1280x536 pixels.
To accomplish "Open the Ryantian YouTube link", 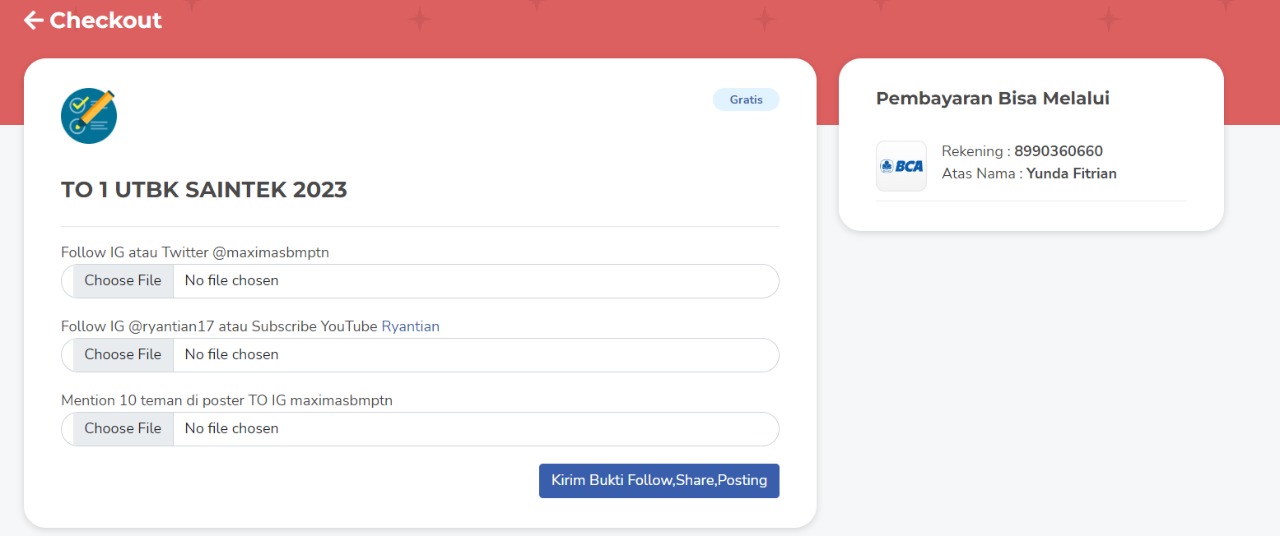I will point(410,326).
